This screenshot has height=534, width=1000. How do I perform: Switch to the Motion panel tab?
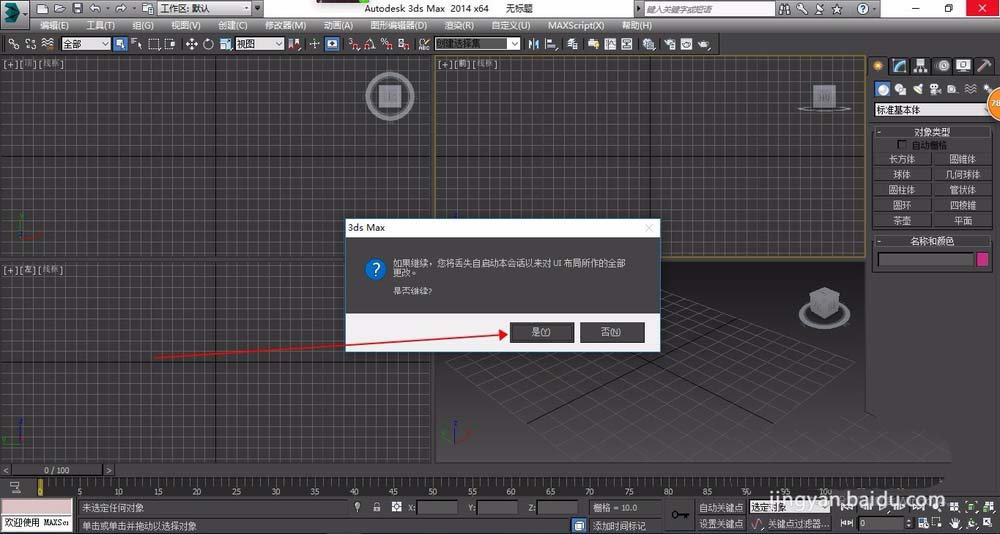pos(942,66)
